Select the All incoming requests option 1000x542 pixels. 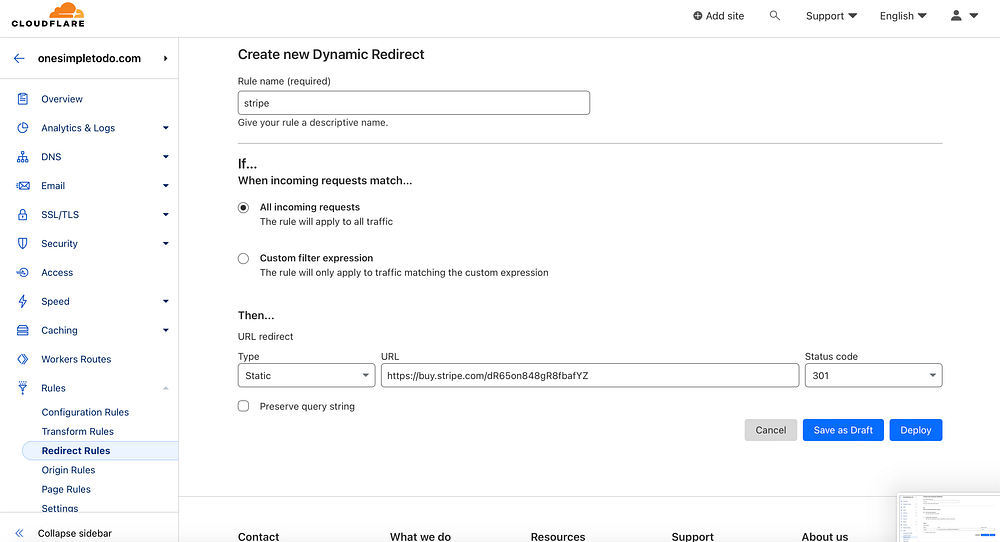click(243, 208)
